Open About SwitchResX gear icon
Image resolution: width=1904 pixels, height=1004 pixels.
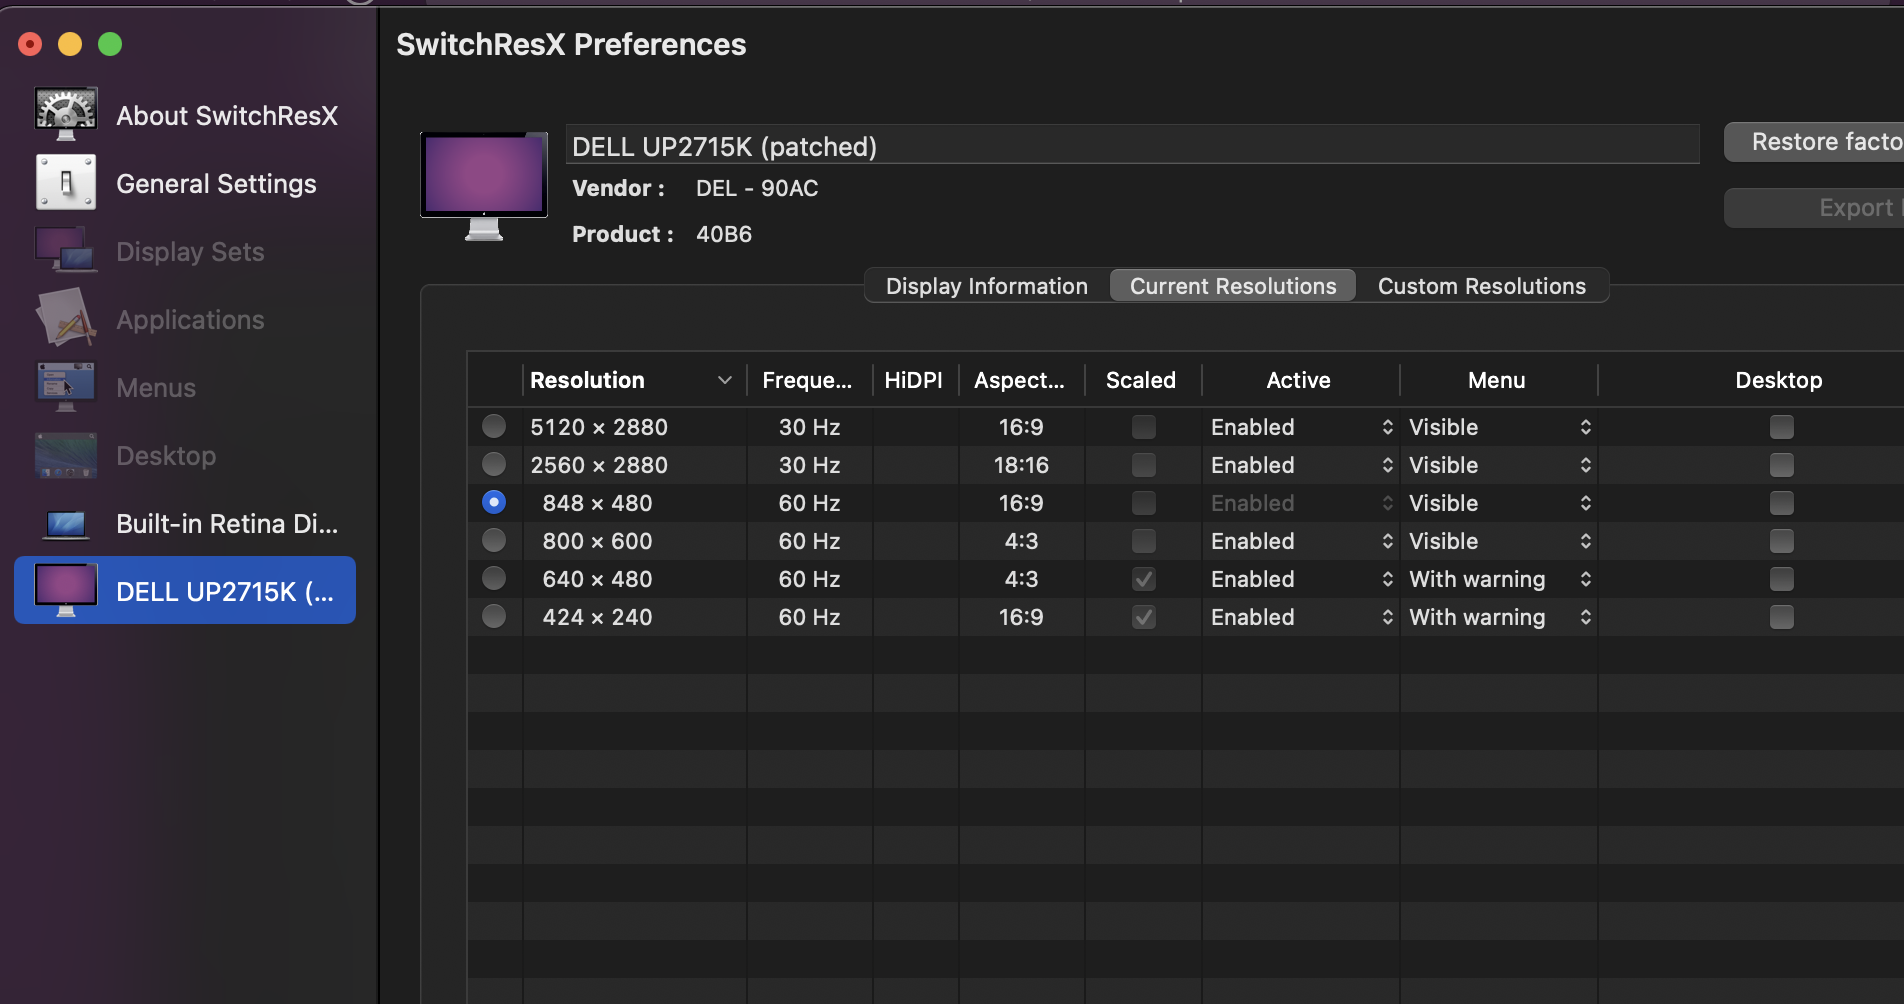(66, 114)
